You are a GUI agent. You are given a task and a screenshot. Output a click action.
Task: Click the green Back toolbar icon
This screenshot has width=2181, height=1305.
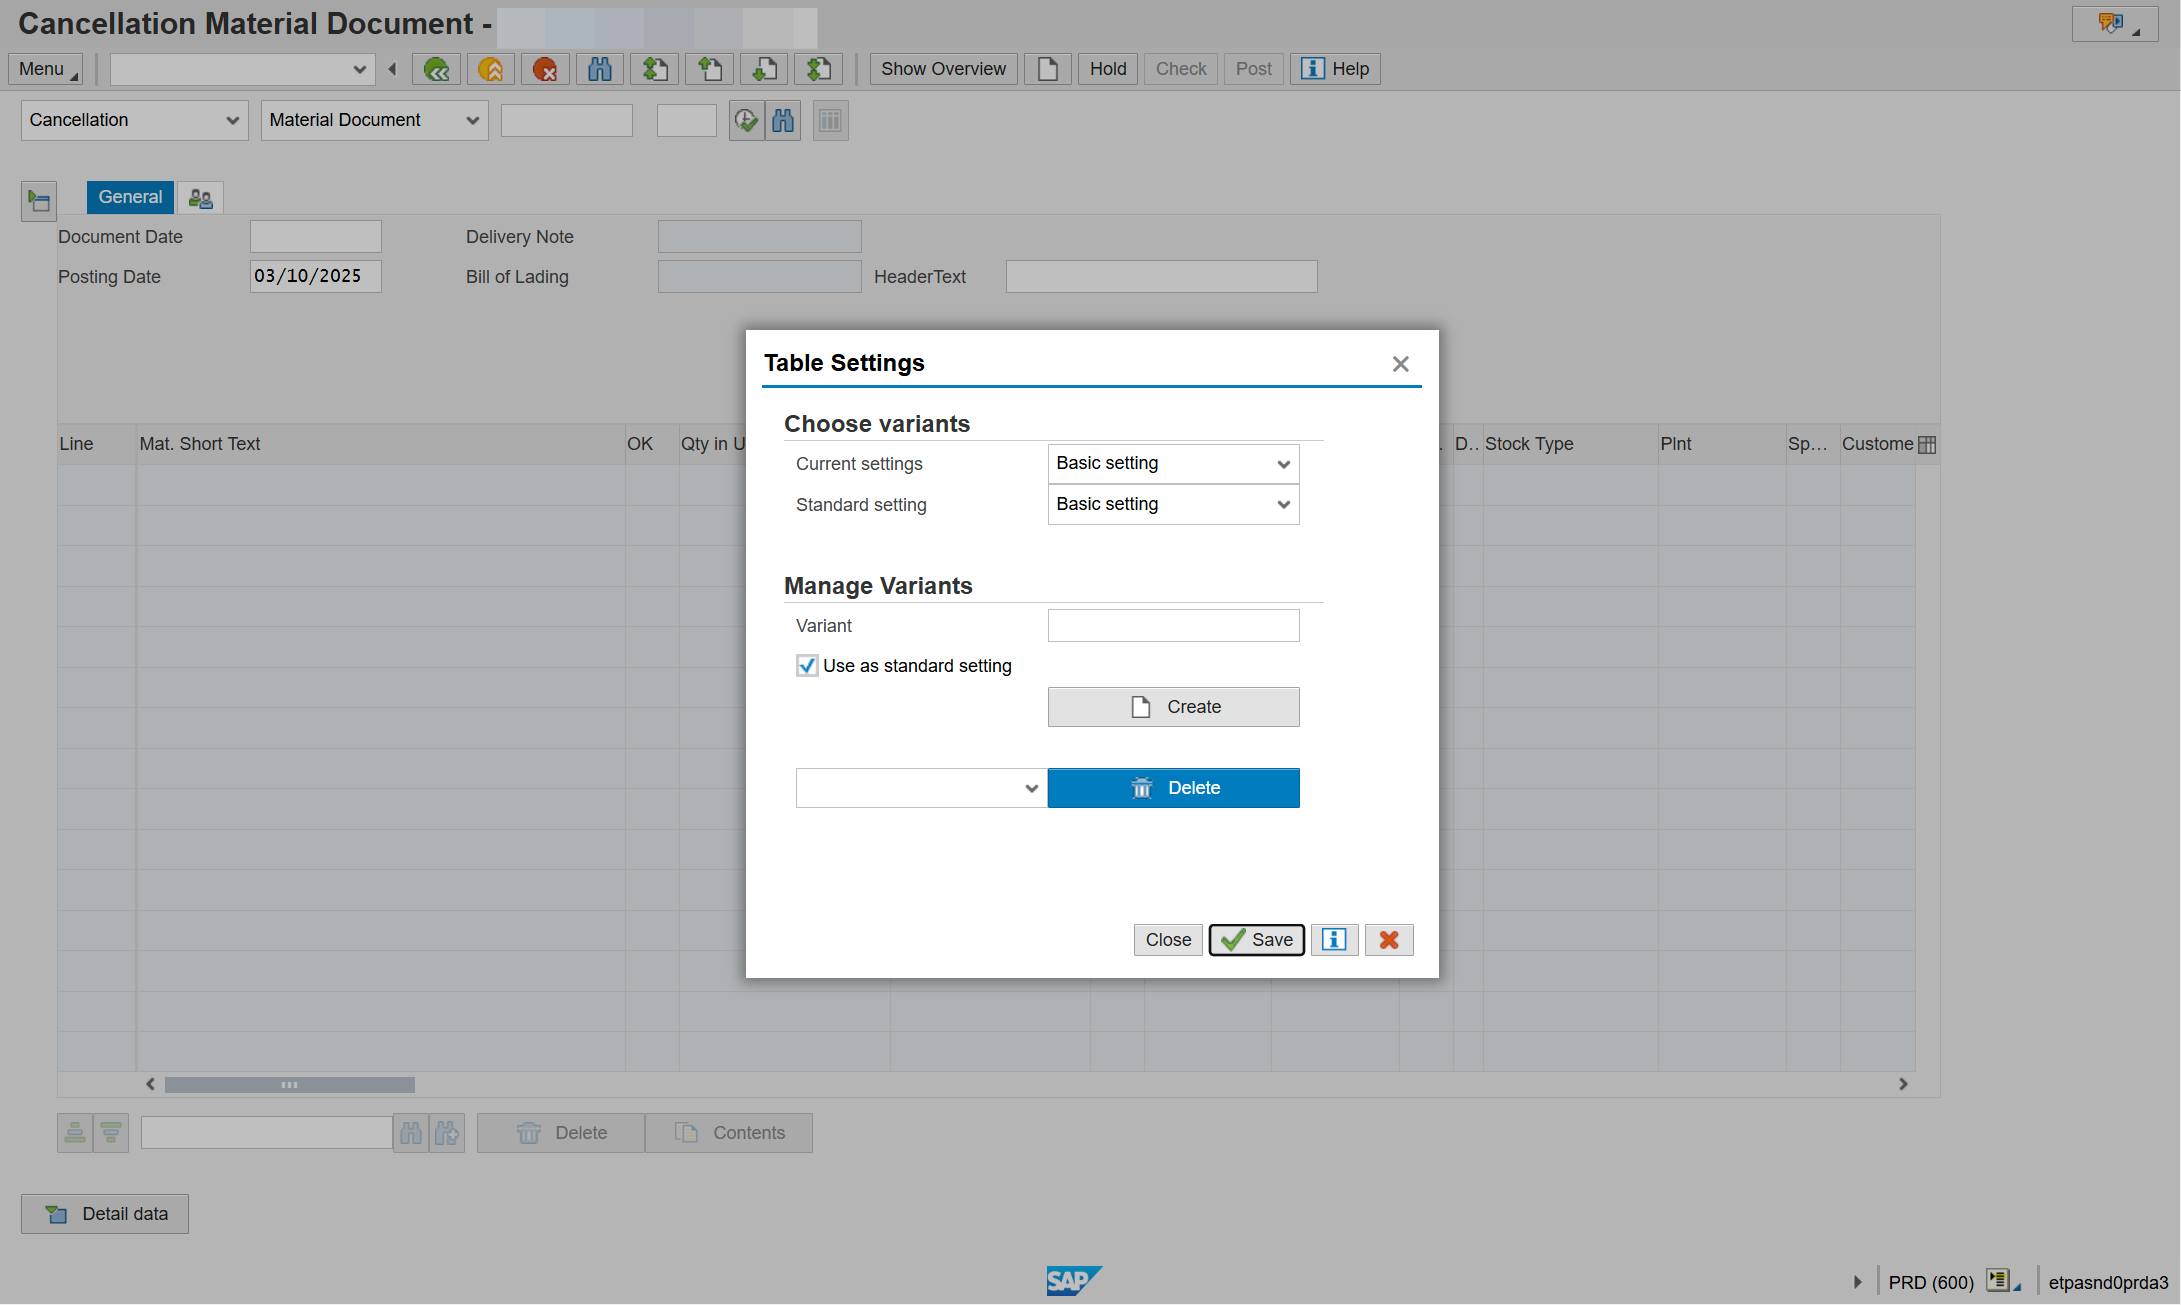click(436, 69)
